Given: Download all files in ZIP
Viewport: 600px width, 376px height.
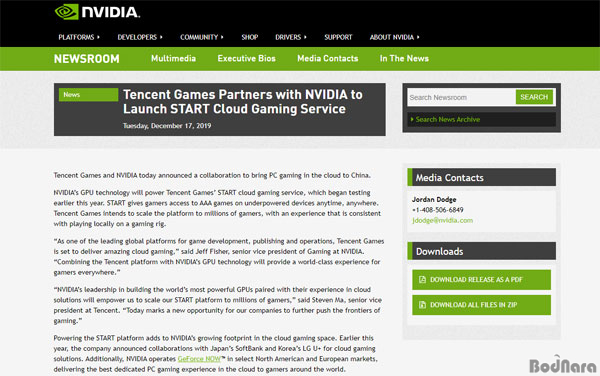Looking at the screenshot, I should click(481, 305).
